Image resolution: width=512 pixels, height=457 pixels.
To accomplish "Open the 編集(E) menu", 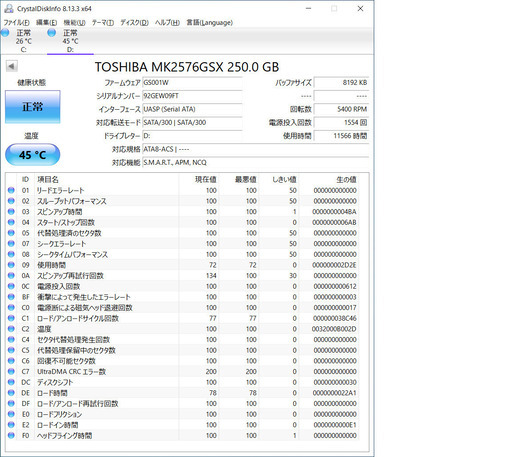I will 46,23.
